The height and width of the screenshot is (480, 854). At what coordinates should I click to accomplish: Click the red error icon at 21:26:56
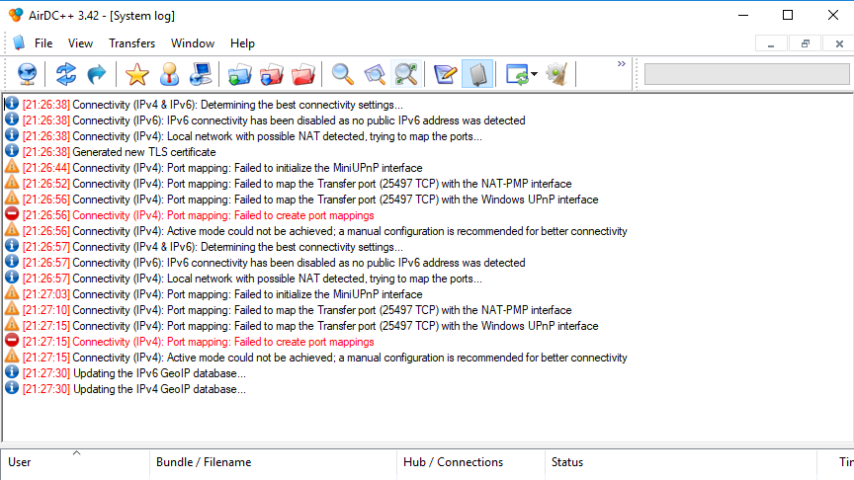click(12, 214)
